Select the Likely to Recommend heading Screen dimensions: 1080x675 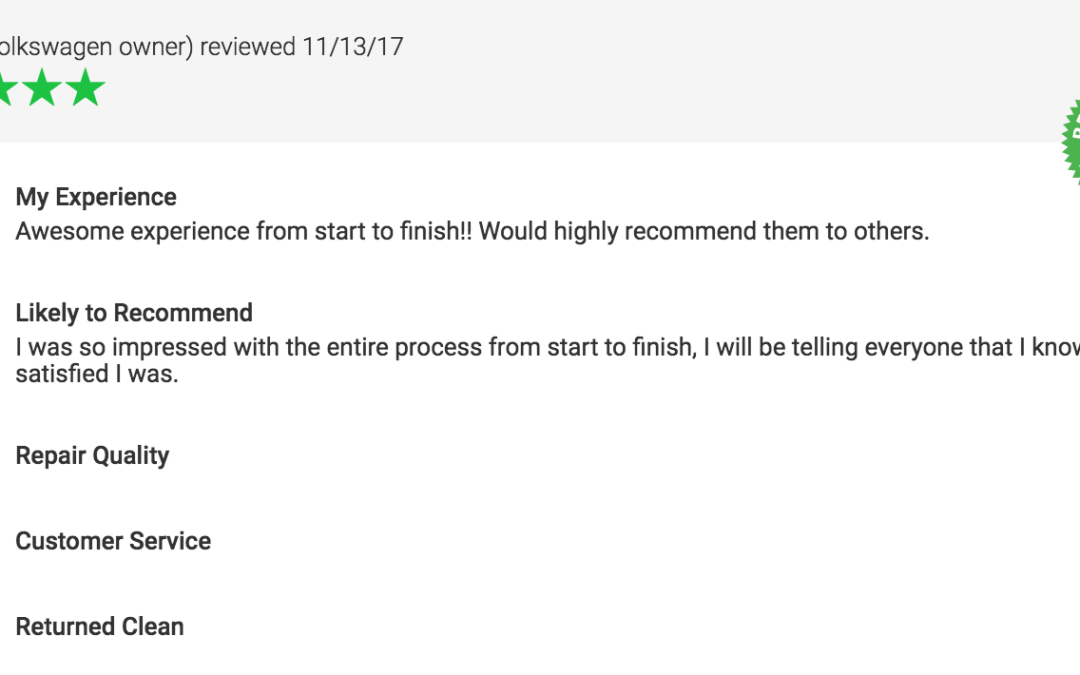click(134, 313)
